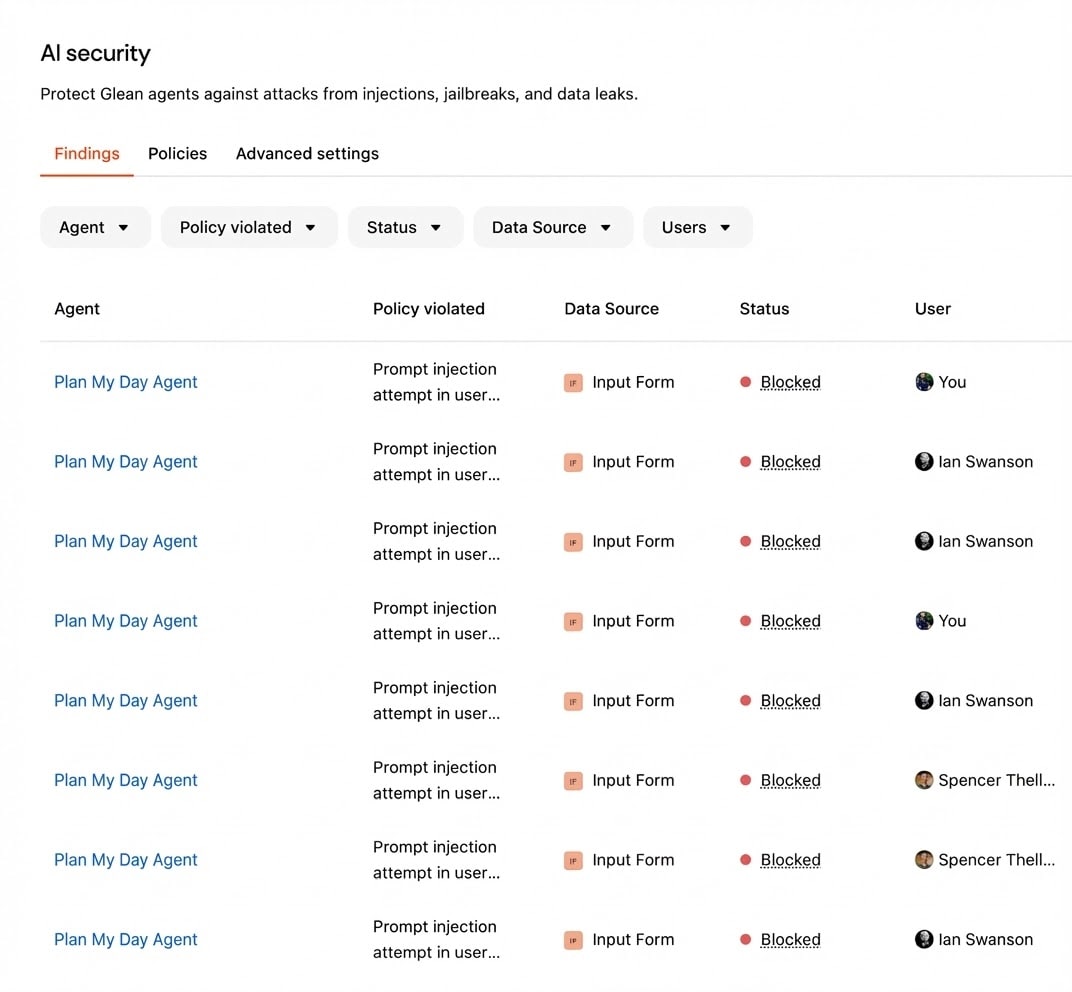Screen dimensions: 1072x992
Task: Click your avatar in the top finding row
Action: click(923, 382)
